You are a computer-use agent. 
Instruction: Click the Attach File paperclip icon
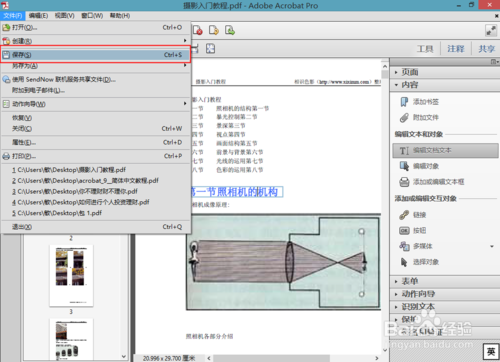pyautogui.click(x=404, y=117)
